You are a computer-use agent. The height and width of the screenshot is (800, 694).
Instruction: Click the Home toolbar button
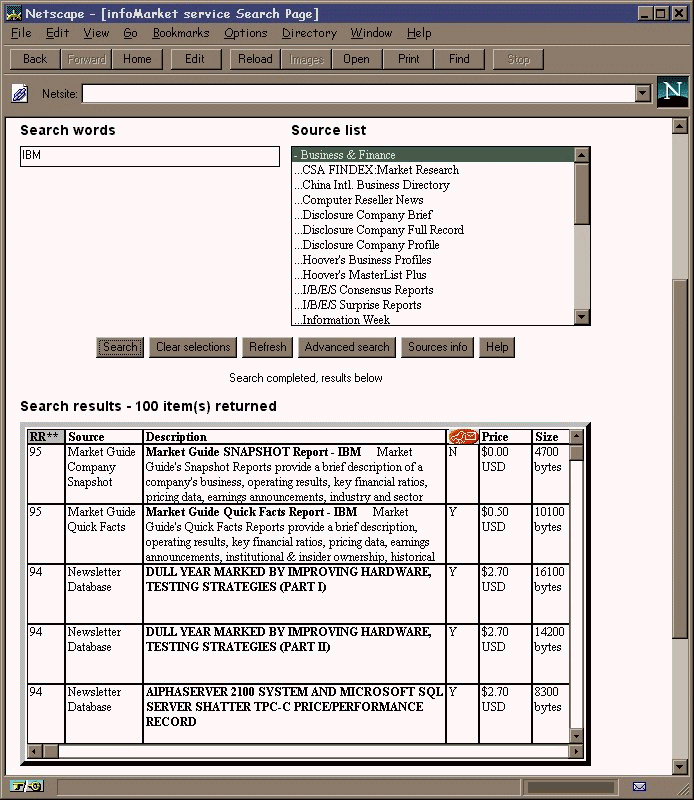(x=137, y=59)
